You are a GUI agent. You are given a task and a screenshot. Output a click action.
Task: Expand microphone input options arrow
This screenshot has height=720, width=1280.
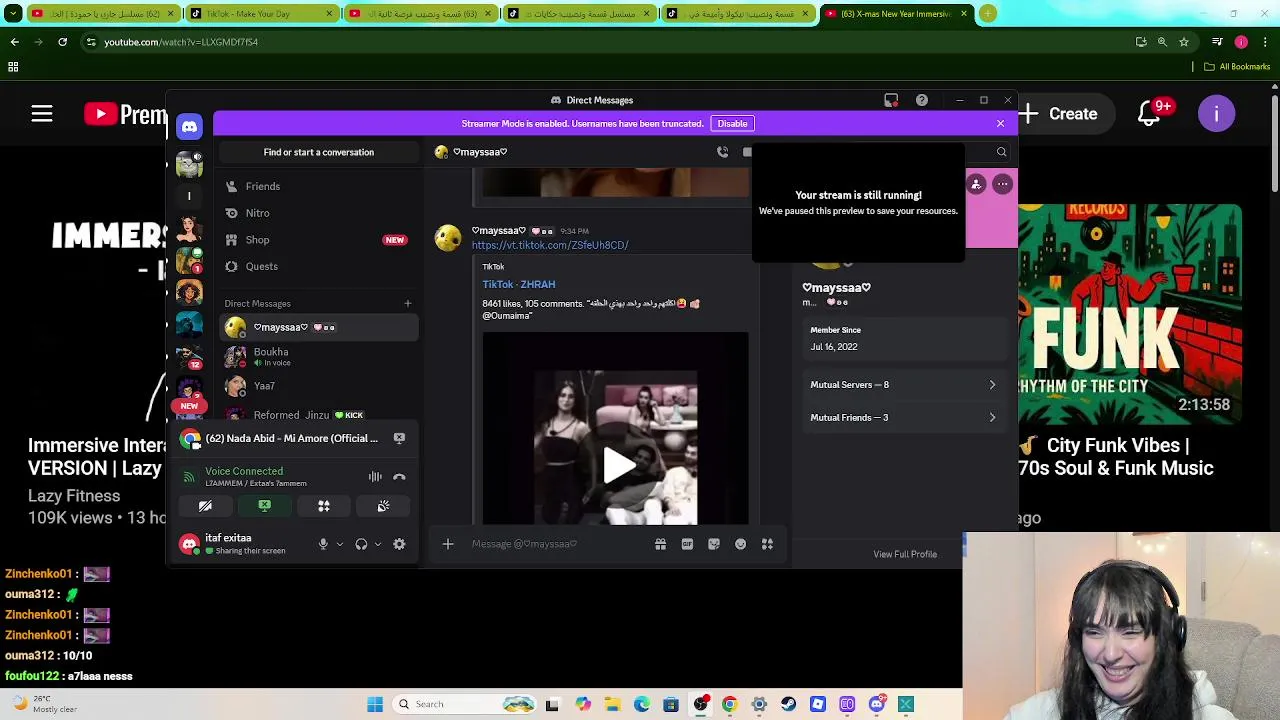coord(339,544)
